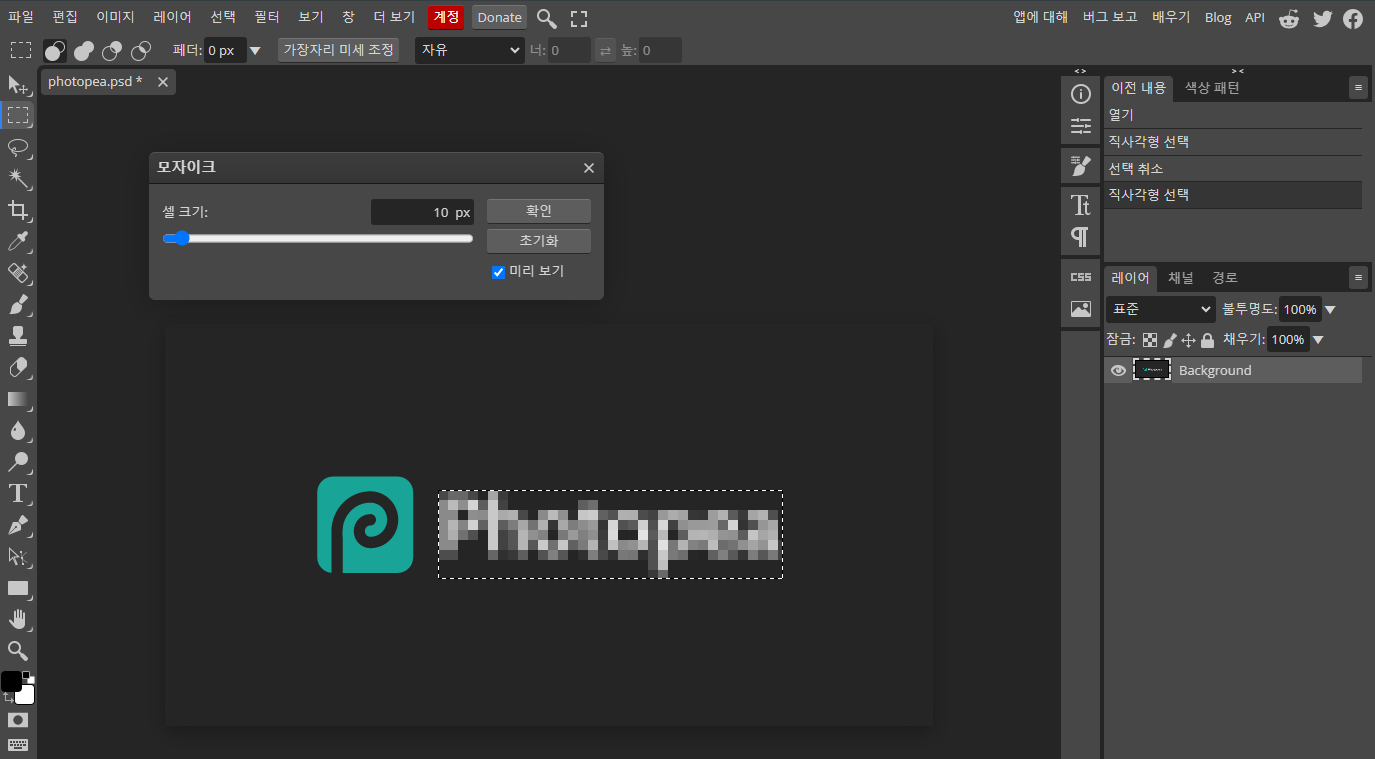This screenshot has width=1375, height=759.
Task: Click the search magnifier in menu bar
Action: [546, 18]
